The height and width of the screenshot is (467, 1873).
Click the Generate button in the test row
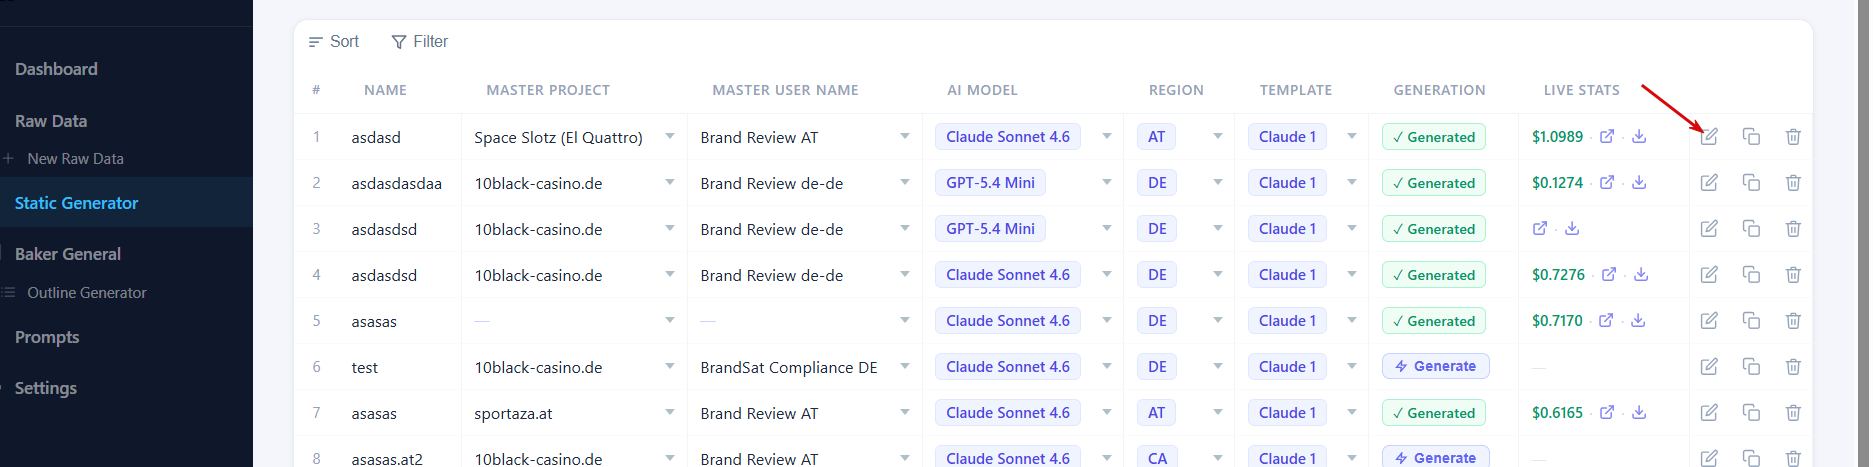point(1436,367)
